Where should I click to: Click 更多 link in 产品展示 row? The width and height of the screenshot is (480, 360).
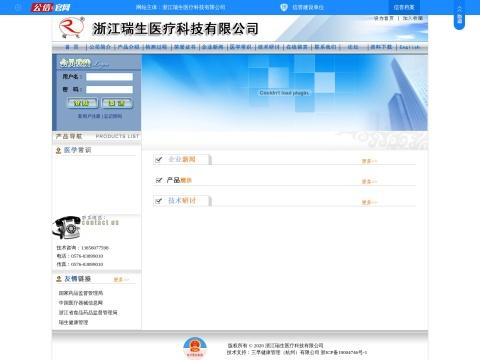[x=369, y=182]
